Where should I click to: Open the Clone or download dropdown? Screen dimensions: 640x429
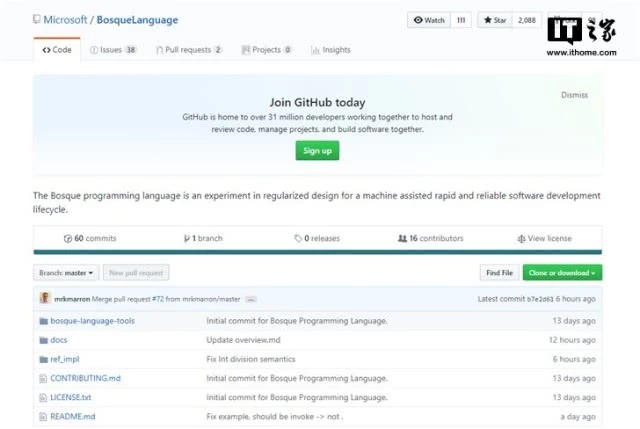564,272
